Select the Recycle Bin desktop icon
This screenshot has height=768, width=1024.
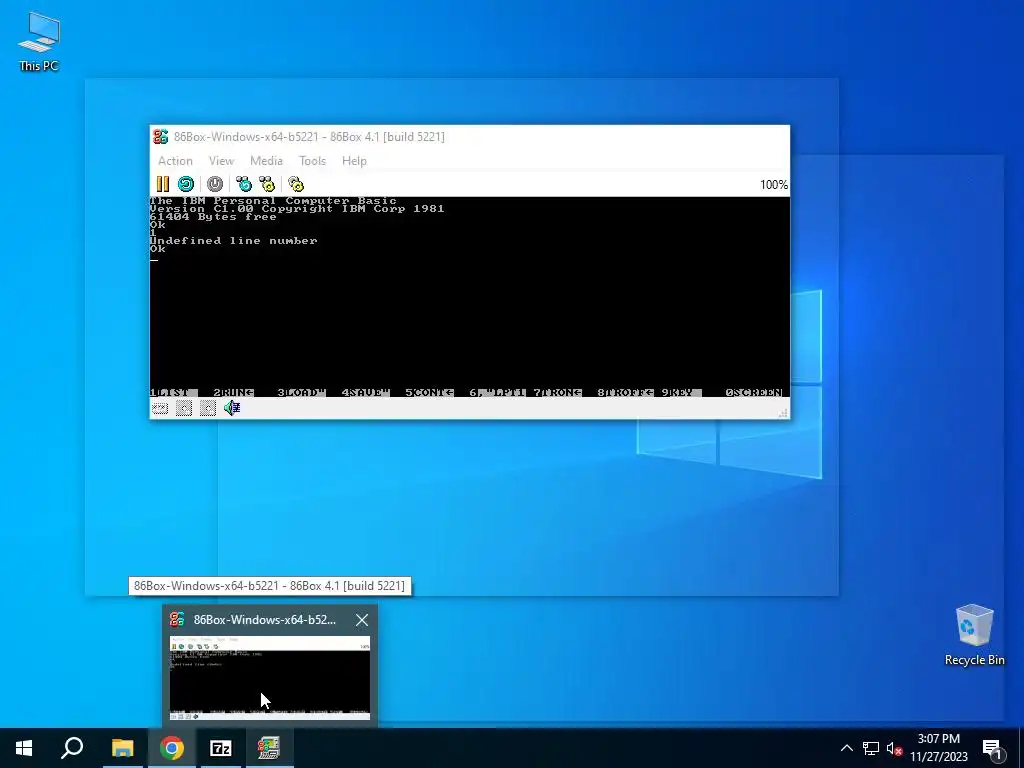tap(974, 635)
